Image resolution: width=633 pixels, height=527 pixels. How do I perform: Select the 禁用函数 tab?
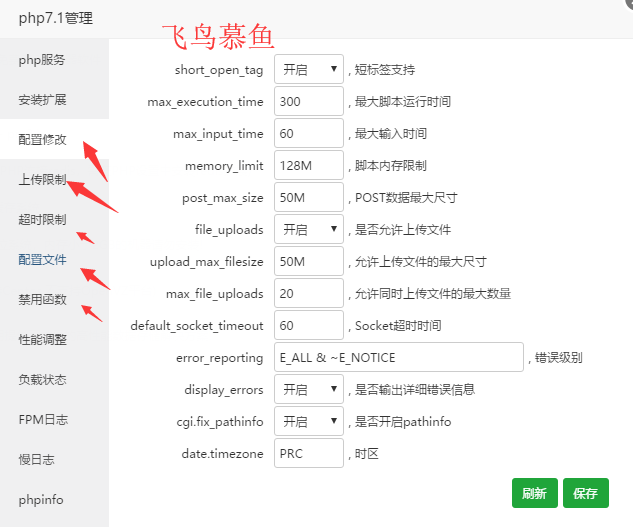tap(42, 300)
